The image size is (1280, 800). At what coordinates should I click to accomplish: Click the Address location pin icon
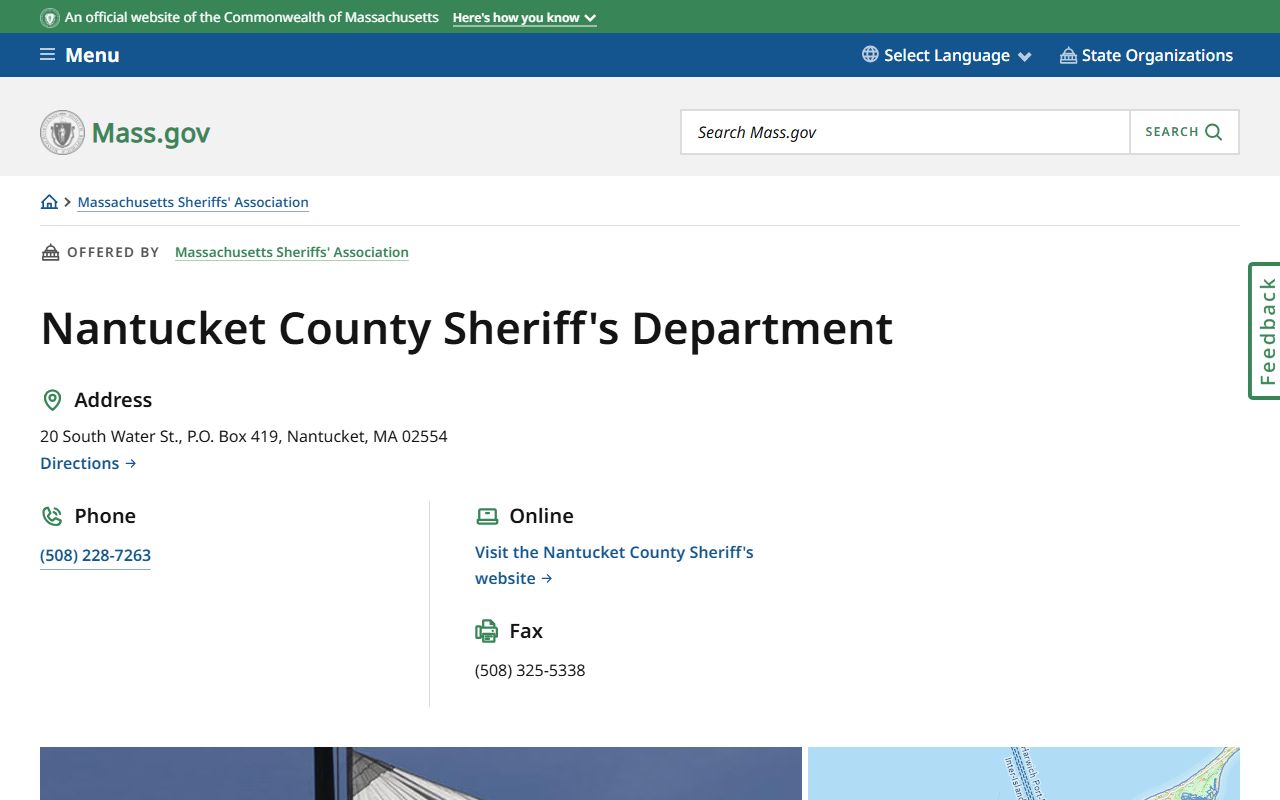coord(52,400)
